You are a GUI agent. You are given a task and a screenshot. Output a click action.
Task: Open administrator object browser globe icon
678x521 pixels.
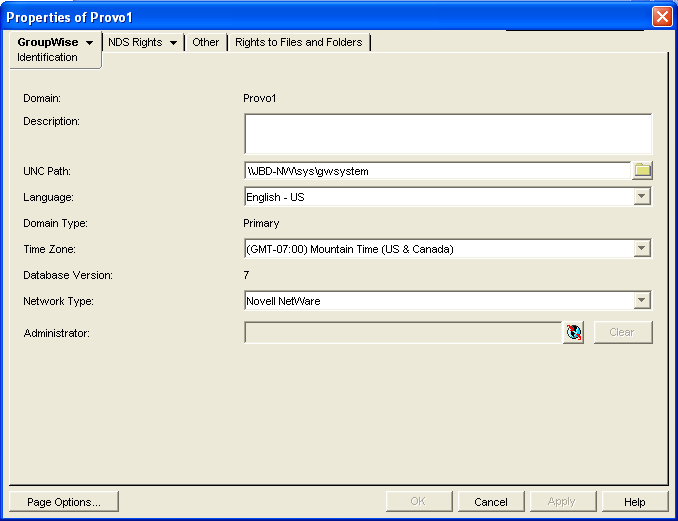pyautogui.click(x=573, y=332)
